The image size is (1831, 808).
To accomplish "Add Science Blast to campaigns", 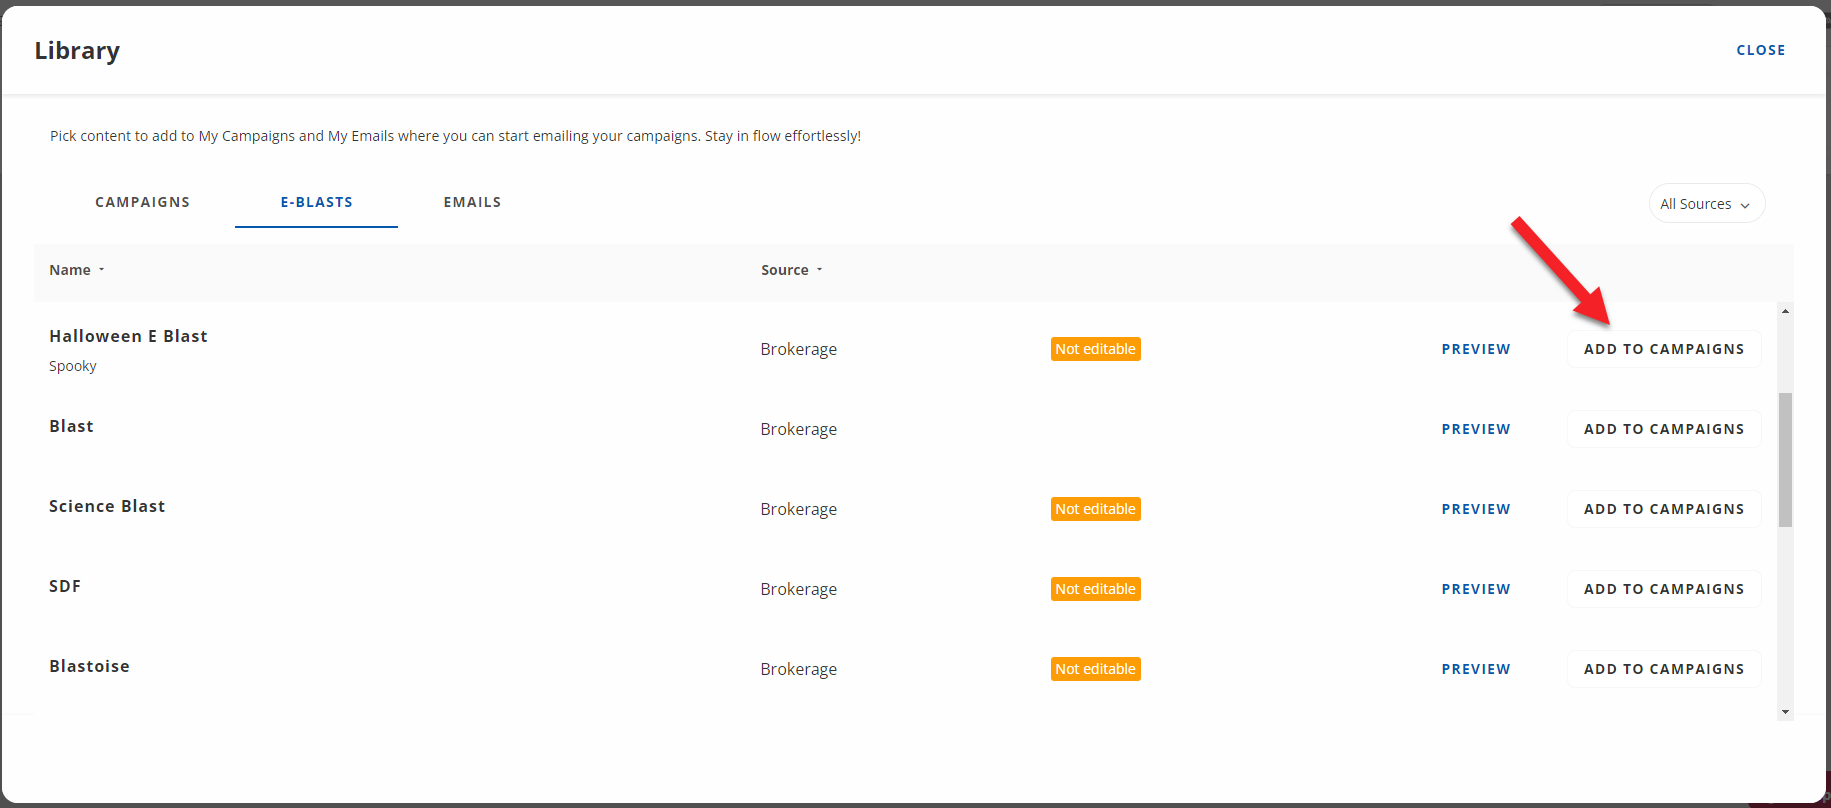I will pyautogui.click(x=1663, y=509).
